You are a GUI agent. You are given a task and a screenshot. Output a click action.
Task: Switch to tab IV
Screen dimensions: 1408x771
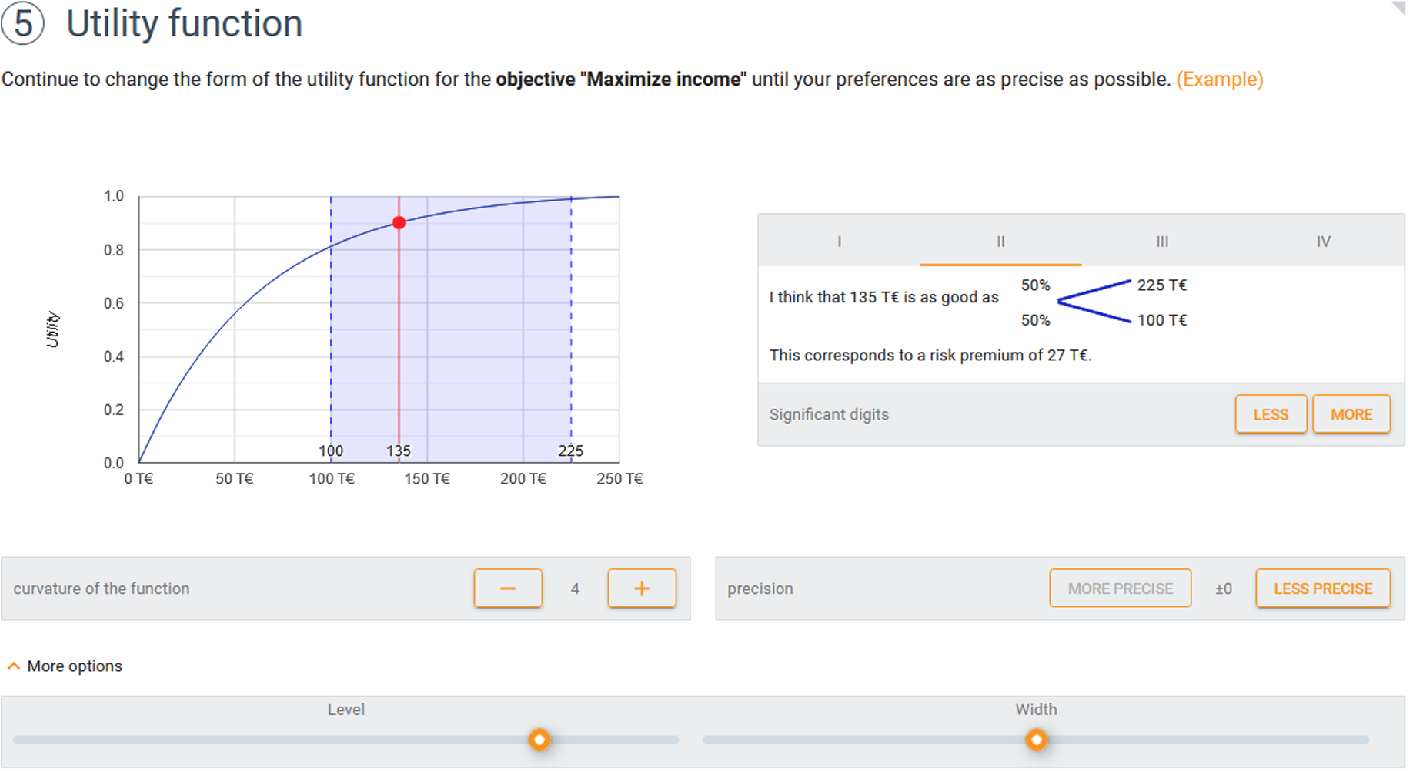(x=1324, y=241)
